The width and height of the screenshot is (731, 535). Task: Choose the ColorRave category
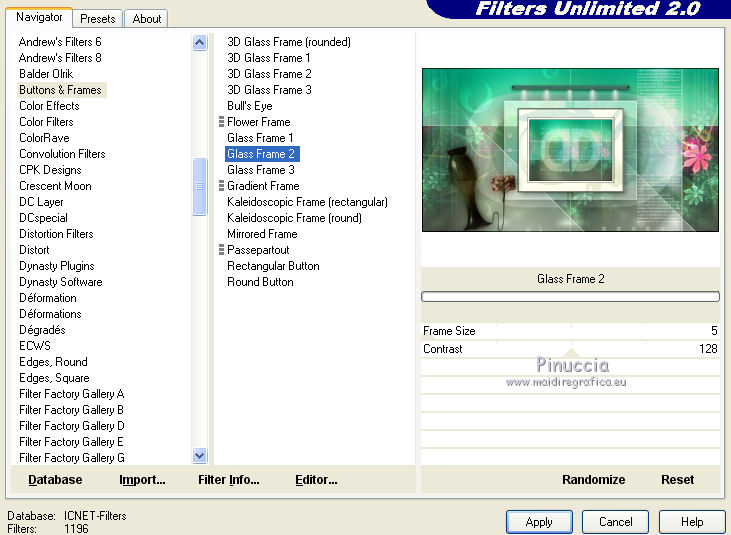coord(44,138)
